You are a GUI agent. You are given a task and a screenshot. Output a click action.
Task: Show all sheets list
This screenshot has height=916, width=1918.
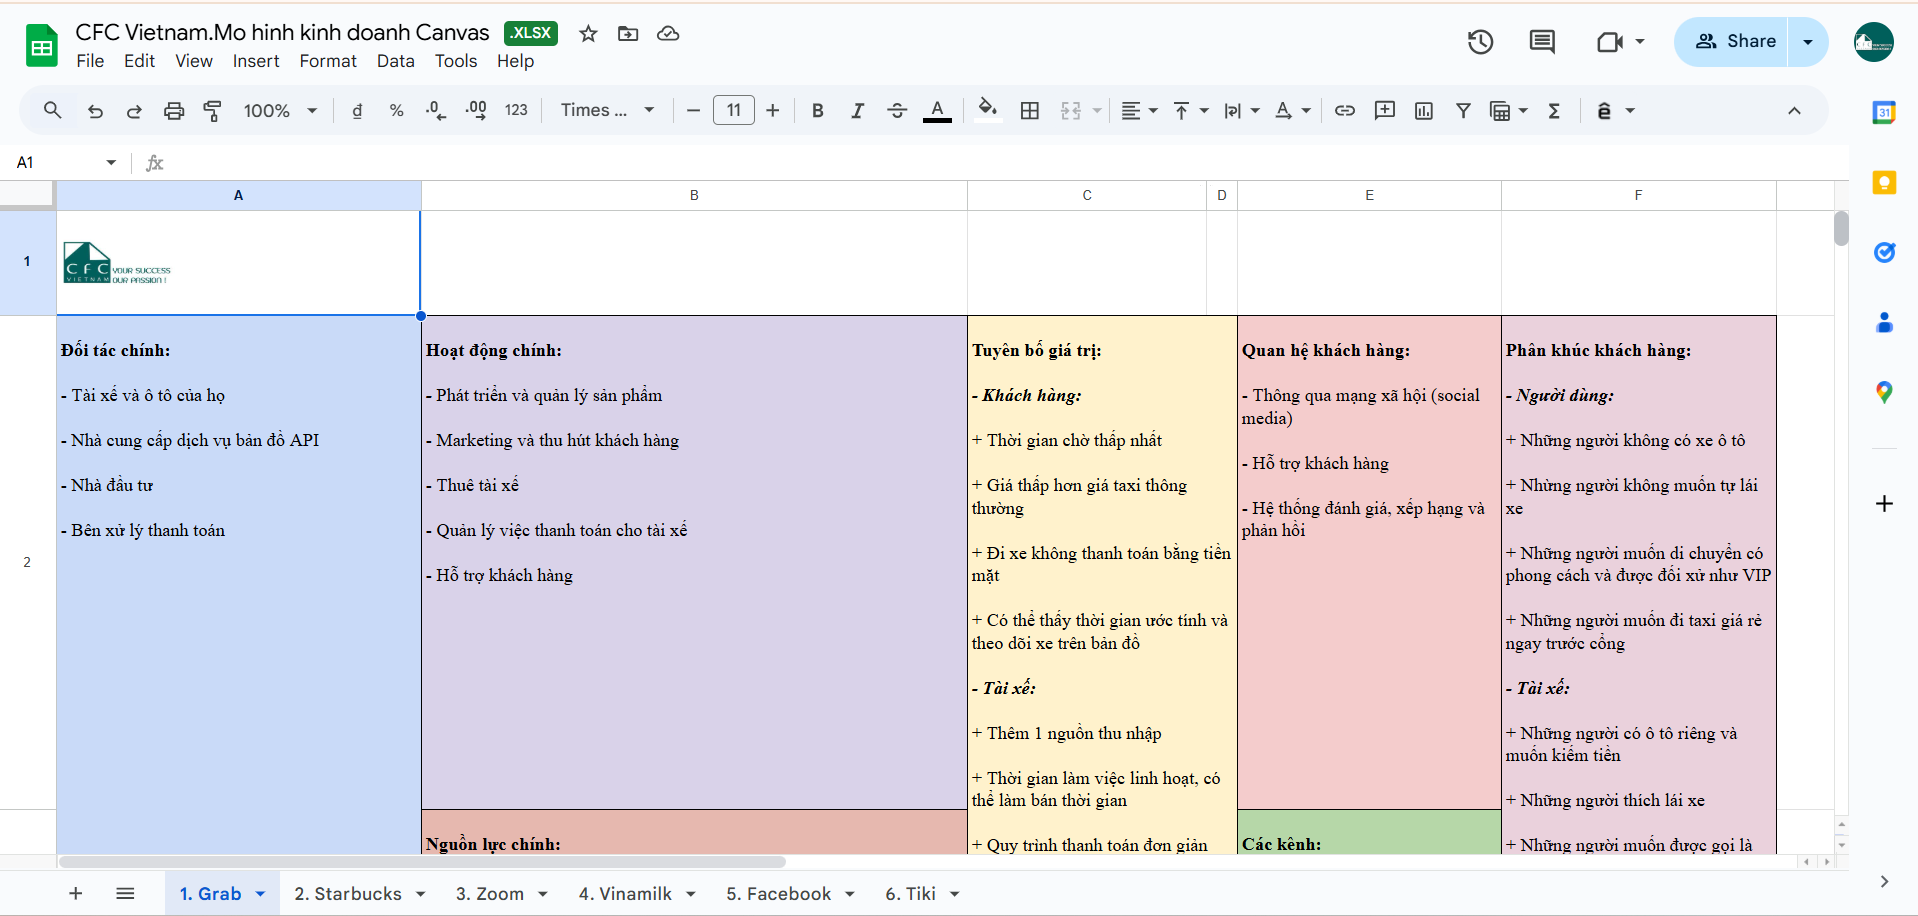[125, 894]
